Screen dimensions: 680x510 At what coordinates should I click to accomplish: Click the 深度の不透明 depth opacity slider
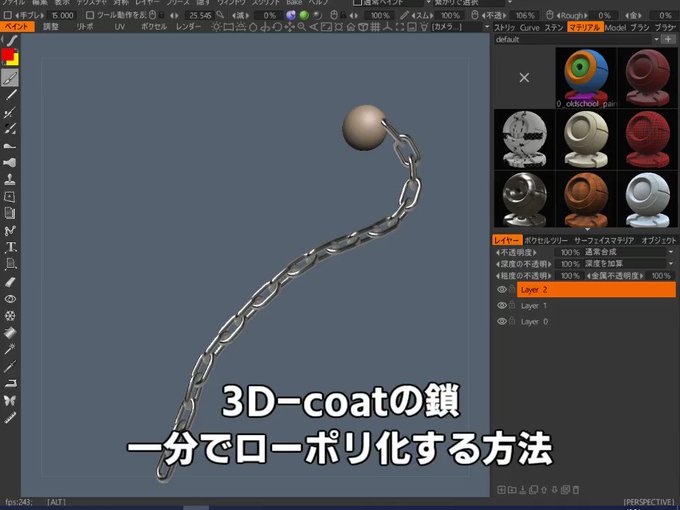tap(524, 264)
